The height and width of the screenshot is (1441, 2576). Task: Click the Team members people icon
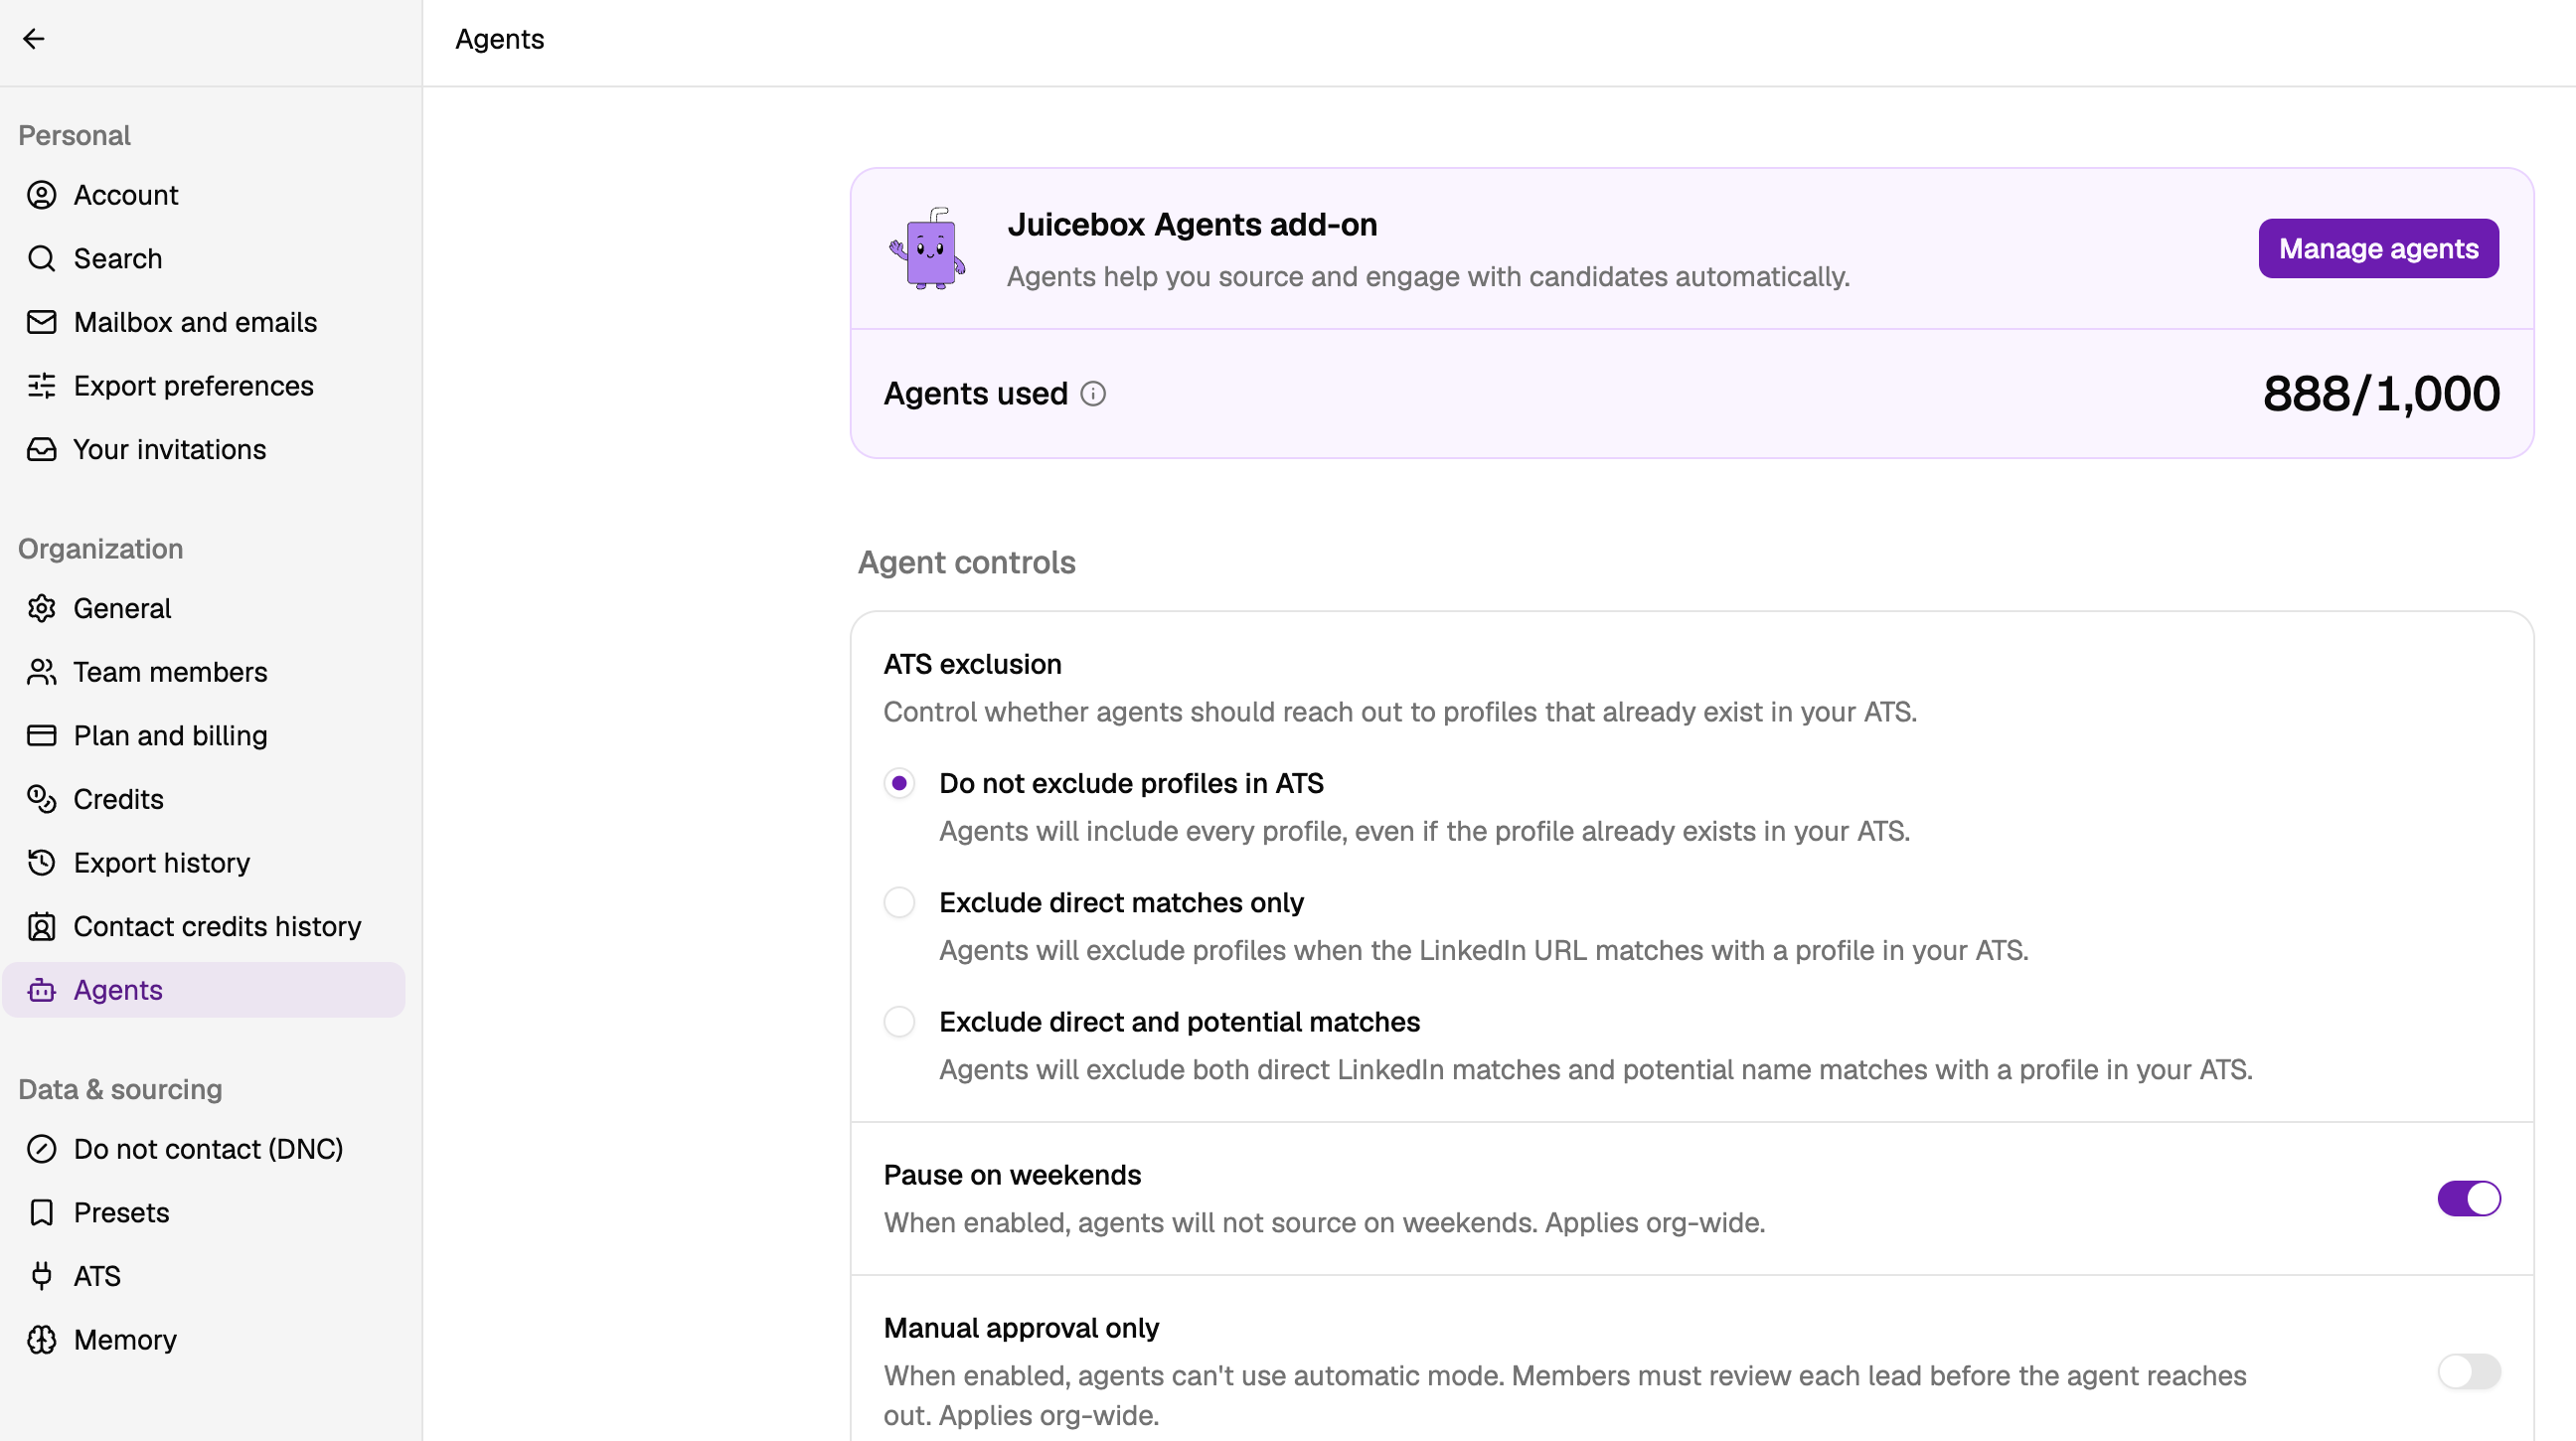coord(41,672)
